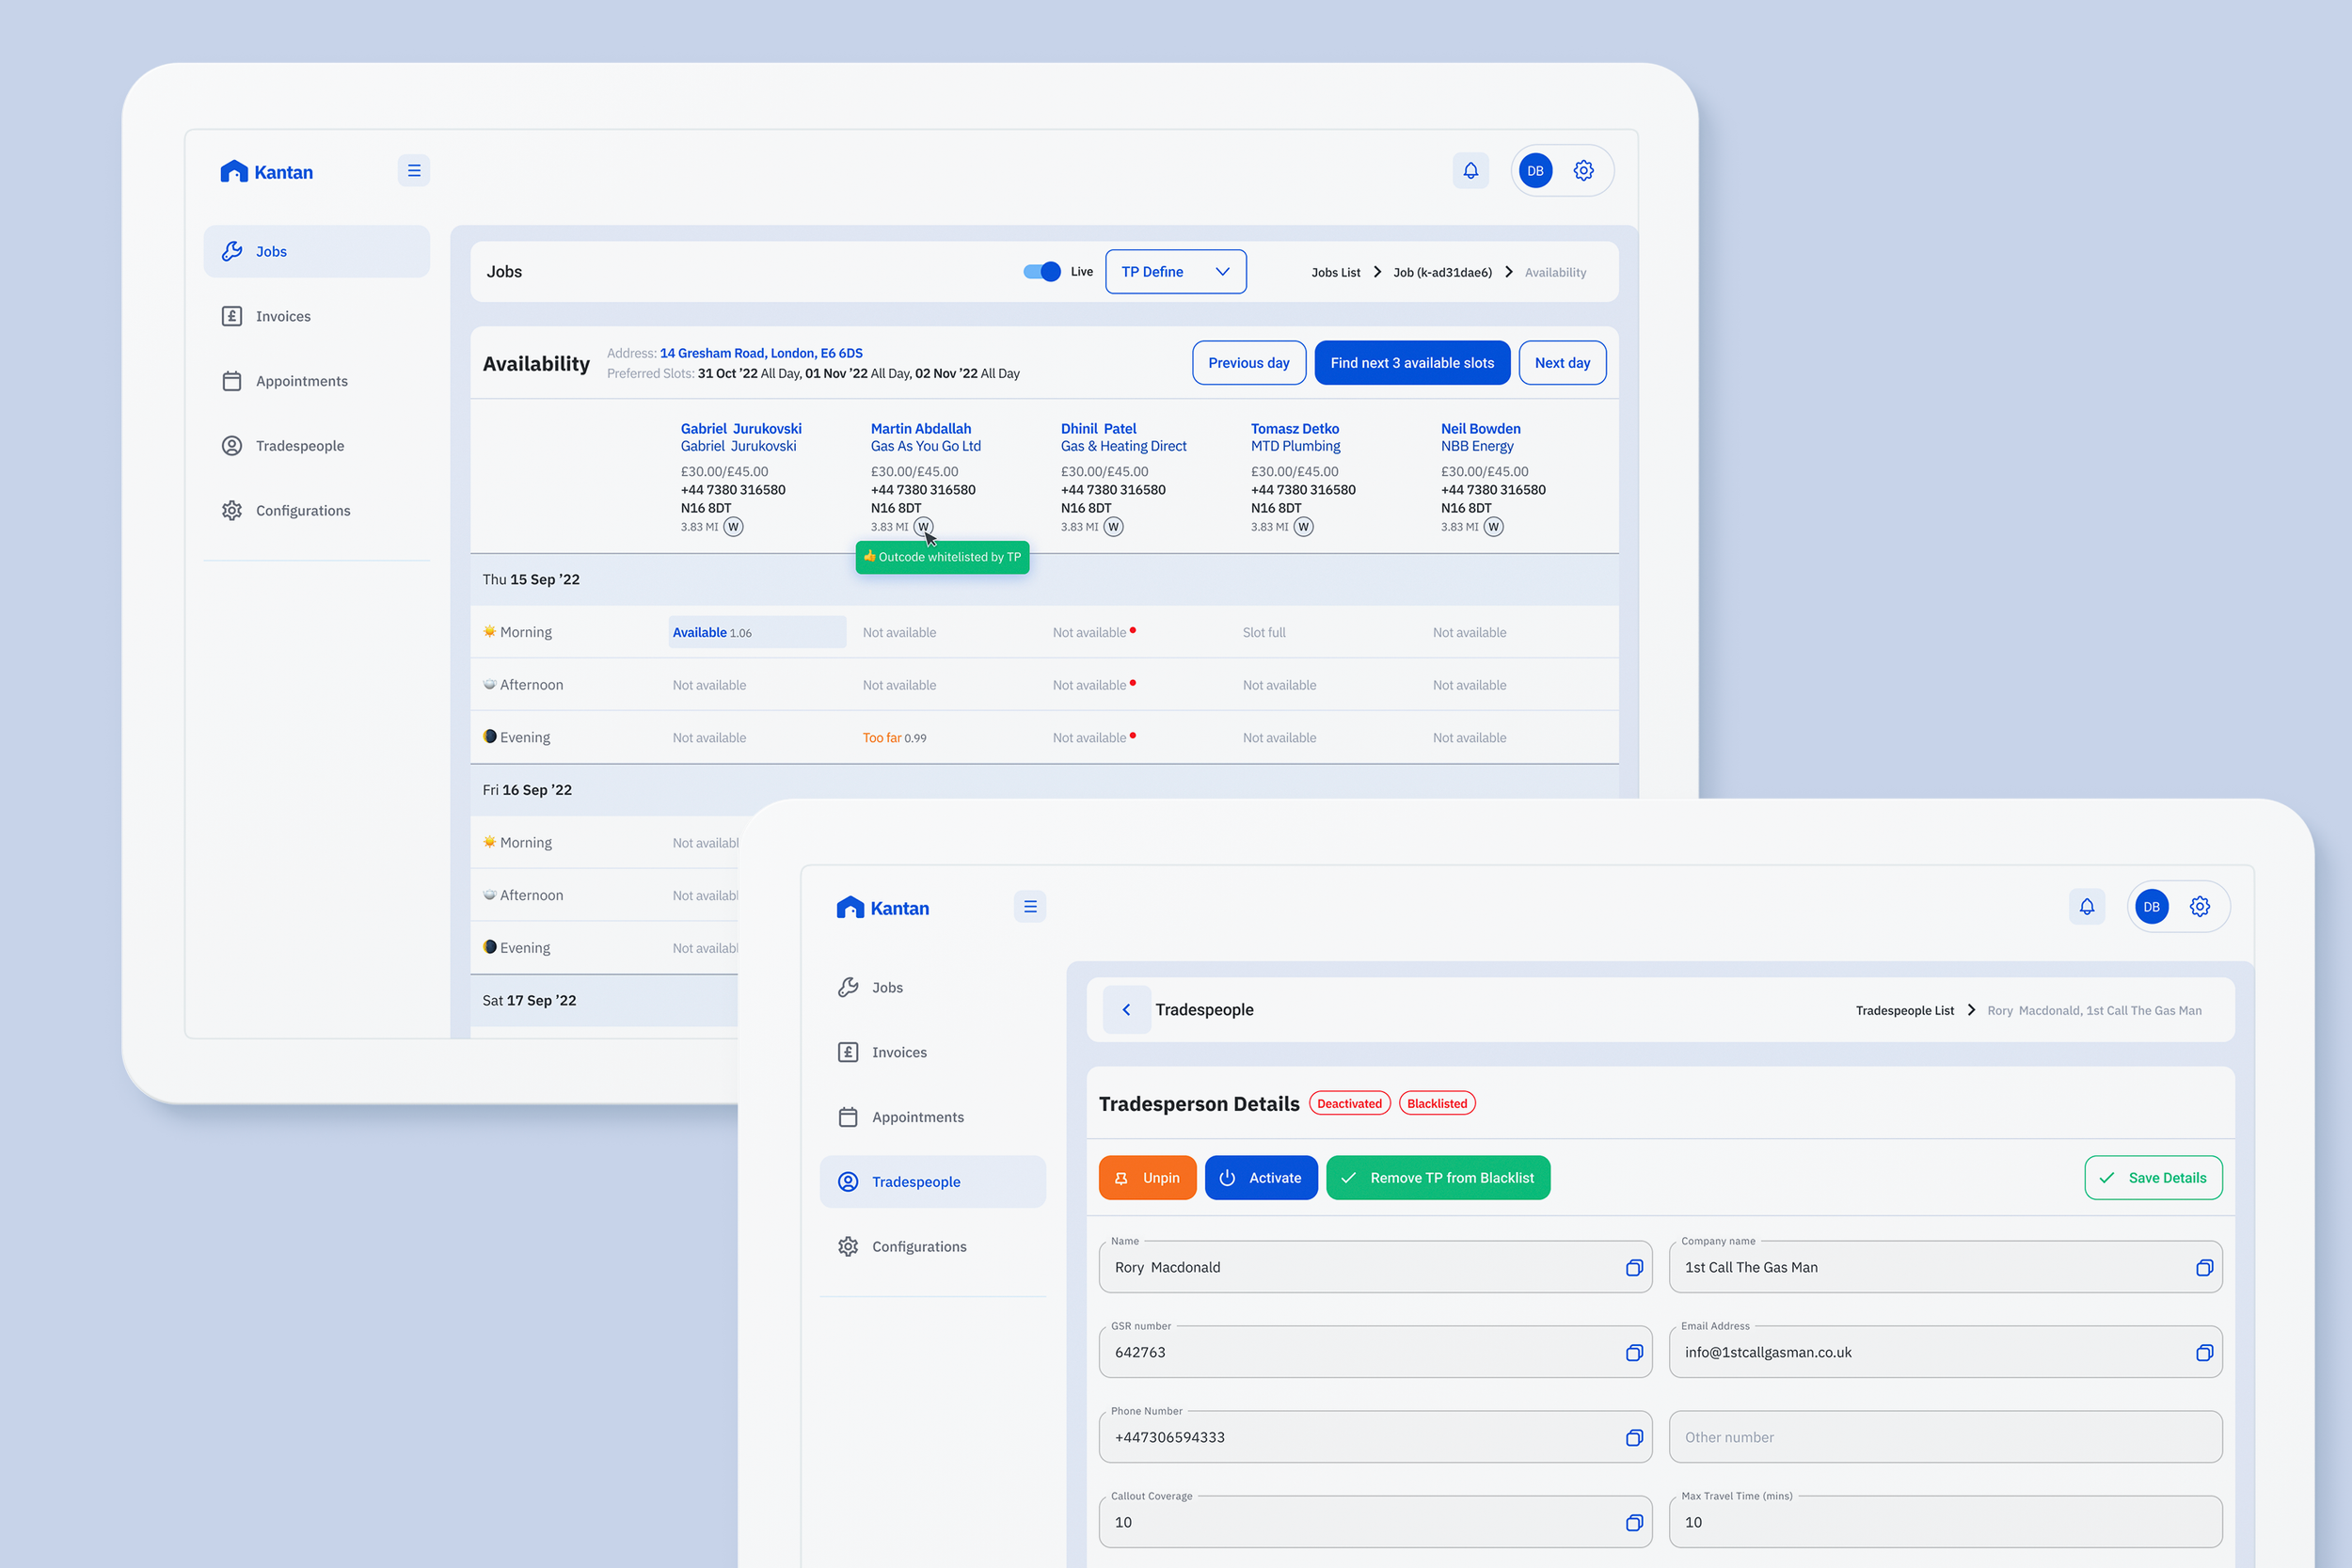Select Jobs in the back window sidebar
Screen dimensions: 2352x1568
point(317,251)
